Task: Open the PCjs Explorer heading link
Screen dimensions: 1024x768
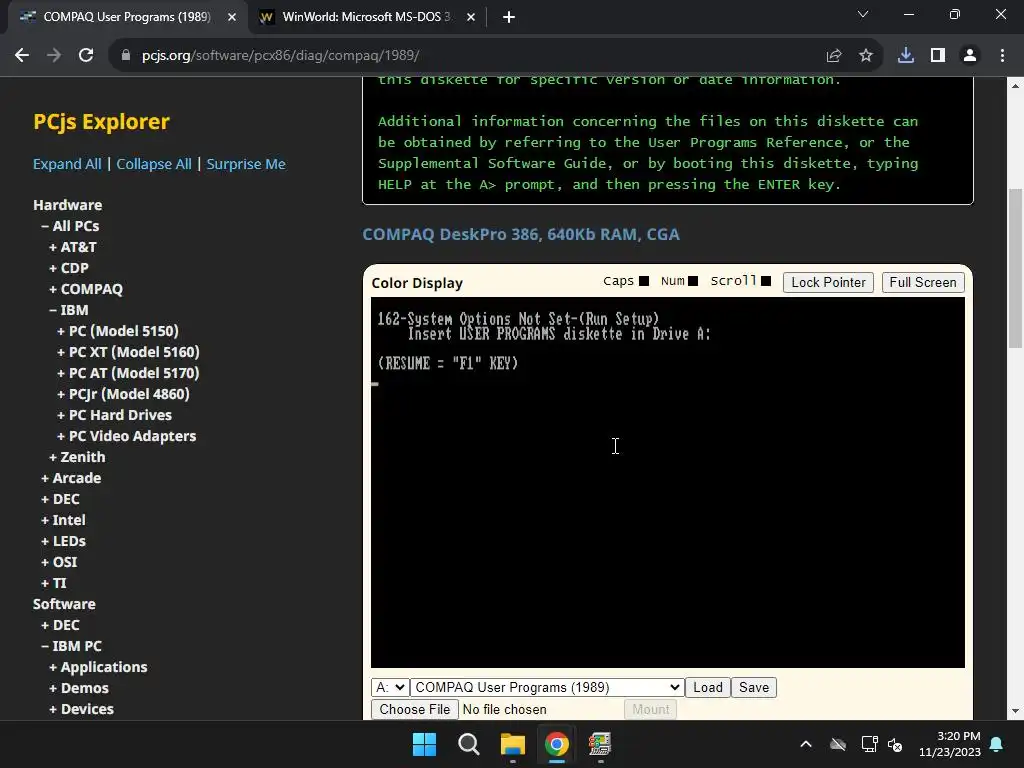Action: (x=101, y=121)
